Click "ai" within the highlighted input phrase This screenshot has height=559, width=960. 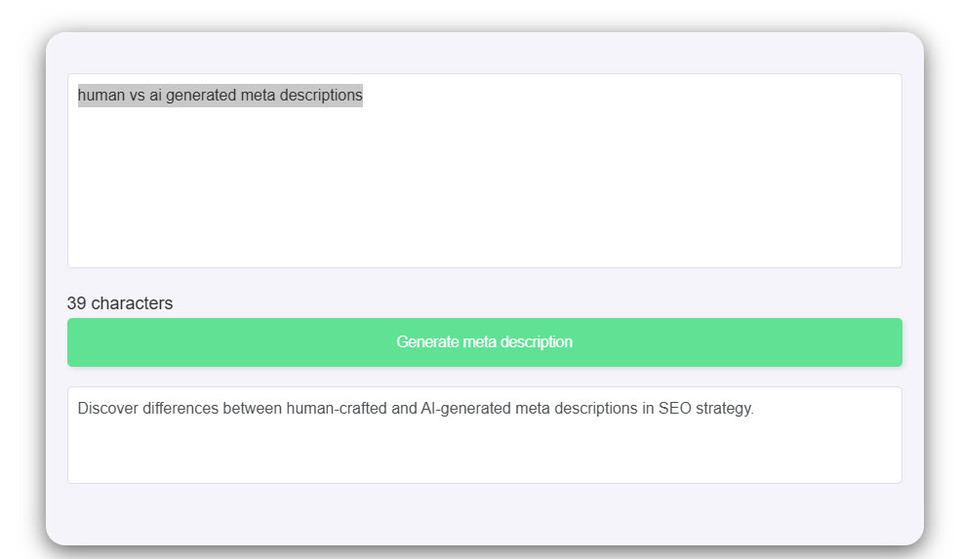click(155, 95)
